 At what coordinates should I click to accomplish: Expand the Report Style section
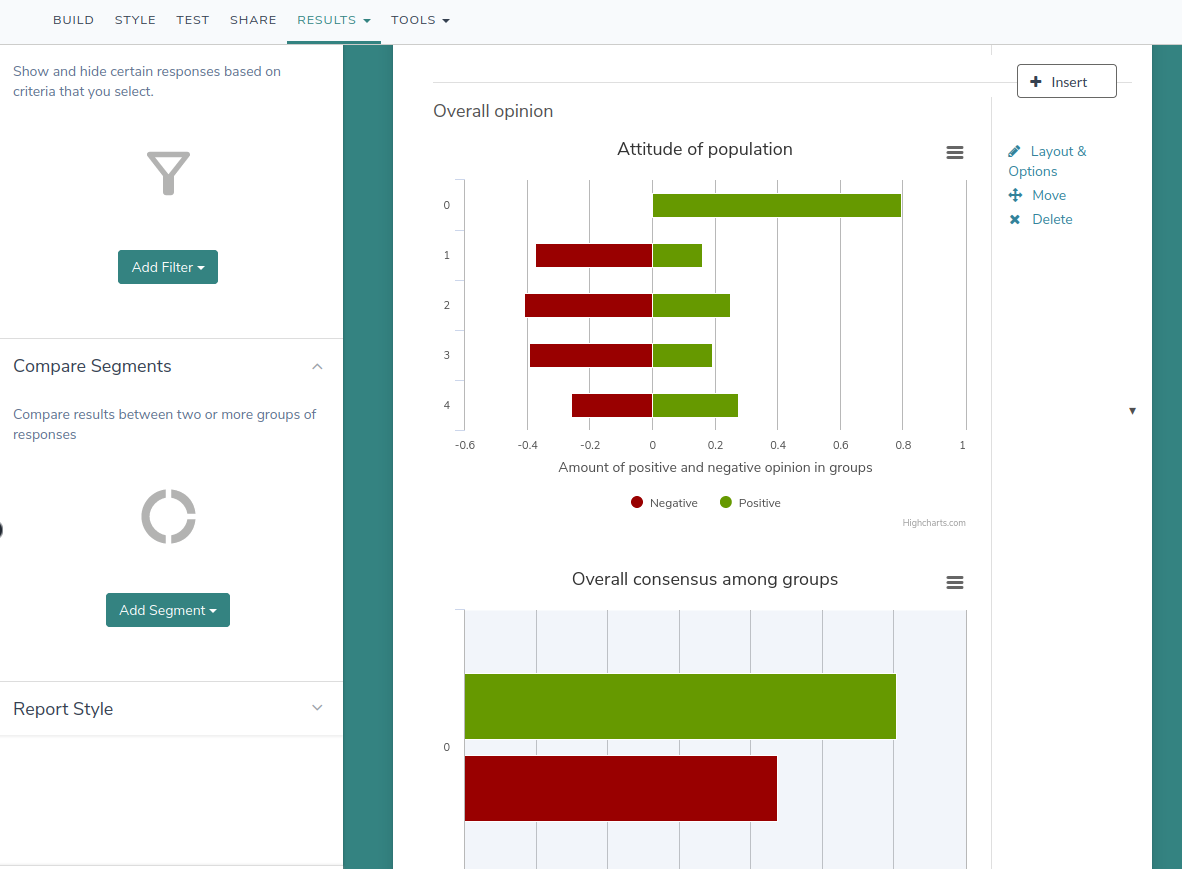(x=317, y=707)
